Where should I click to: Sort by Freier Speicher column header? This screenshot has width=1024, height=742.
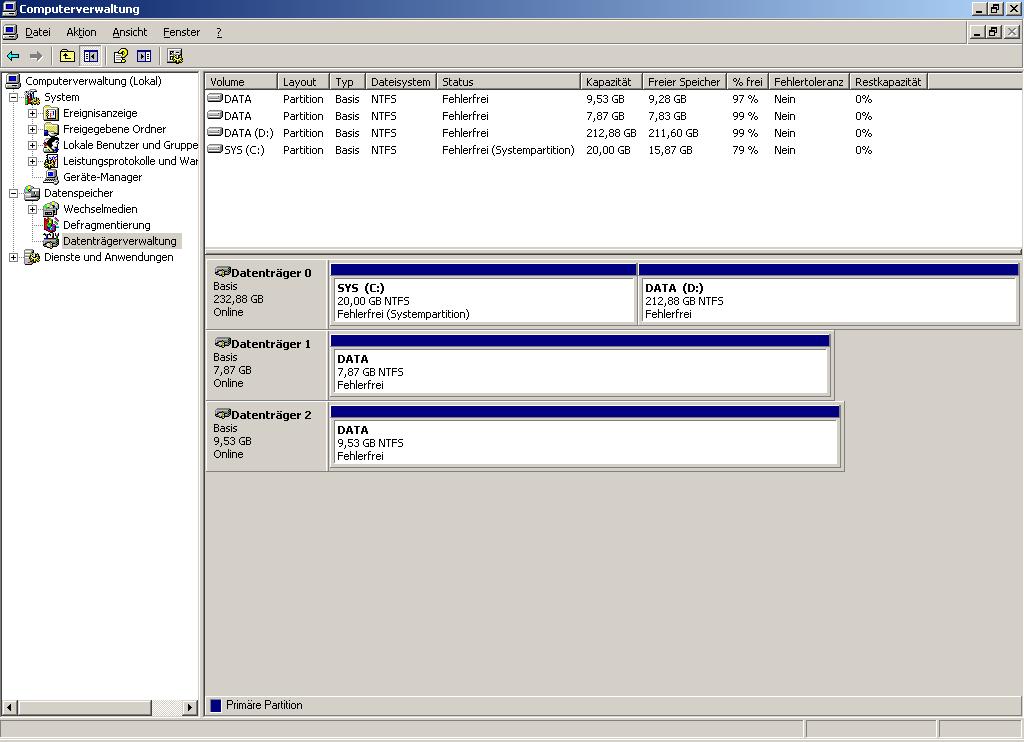[x=684, y=82]
